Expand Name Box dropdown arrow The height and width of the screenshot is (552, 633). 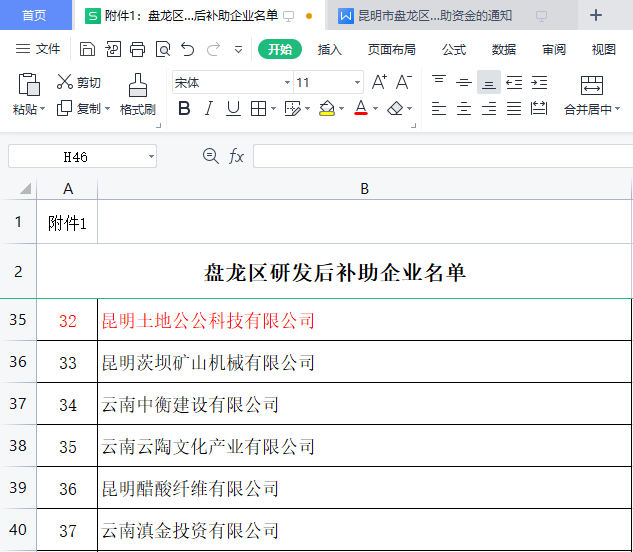[151, 156]
